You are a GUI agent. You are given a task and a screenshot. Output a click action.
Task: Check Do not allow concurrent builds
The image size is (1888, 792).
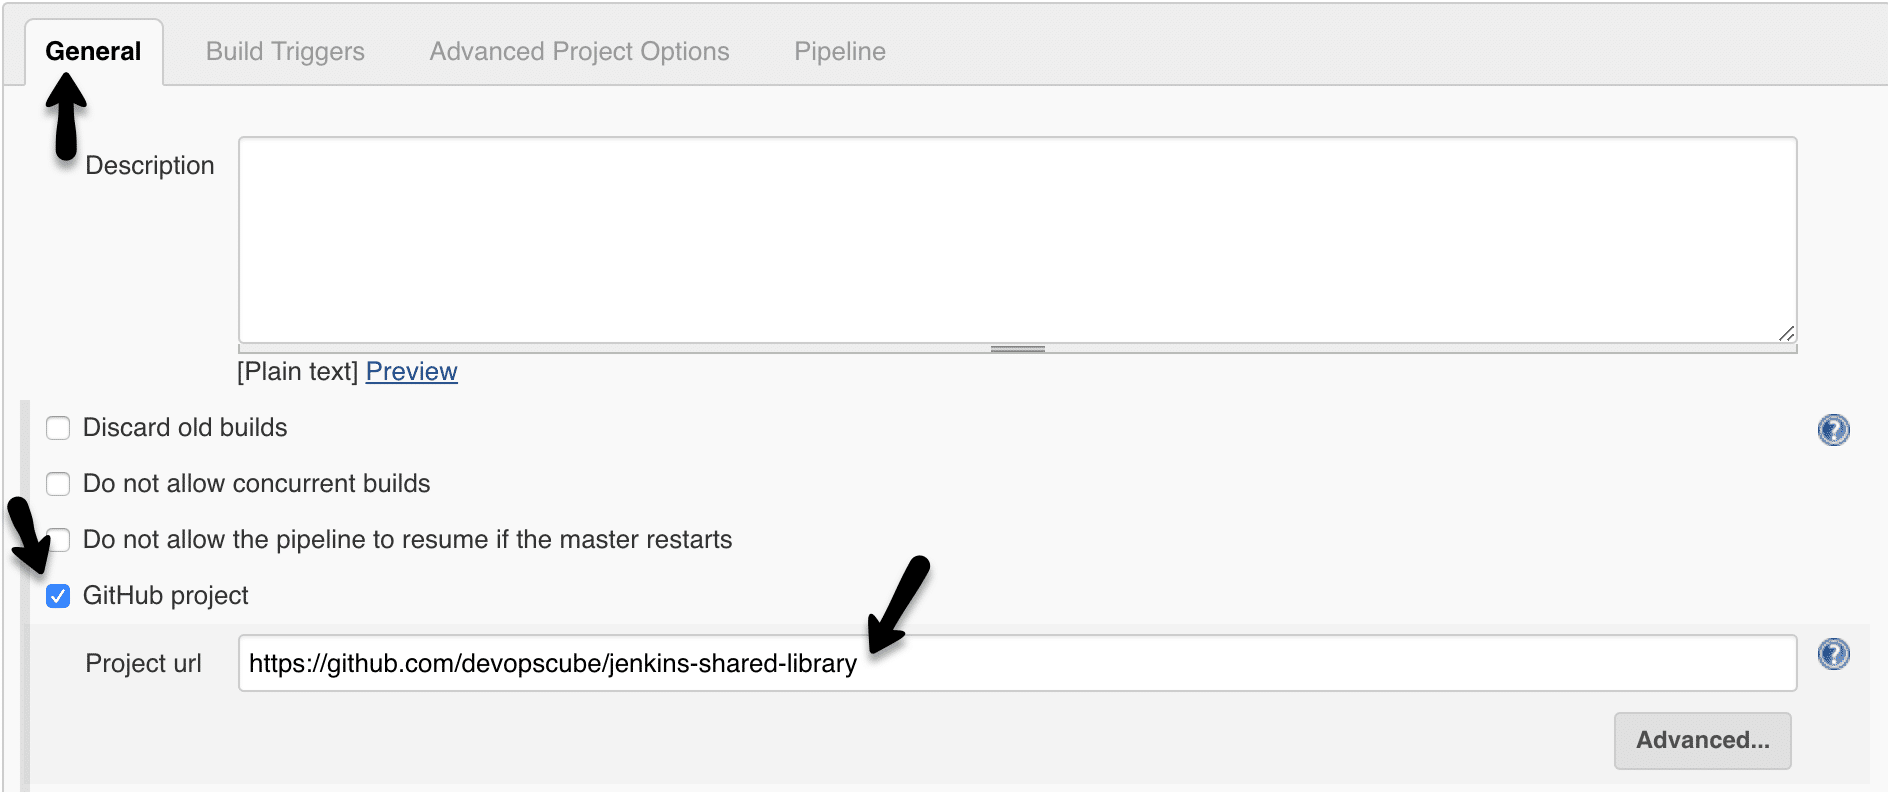tap(58, 483)
